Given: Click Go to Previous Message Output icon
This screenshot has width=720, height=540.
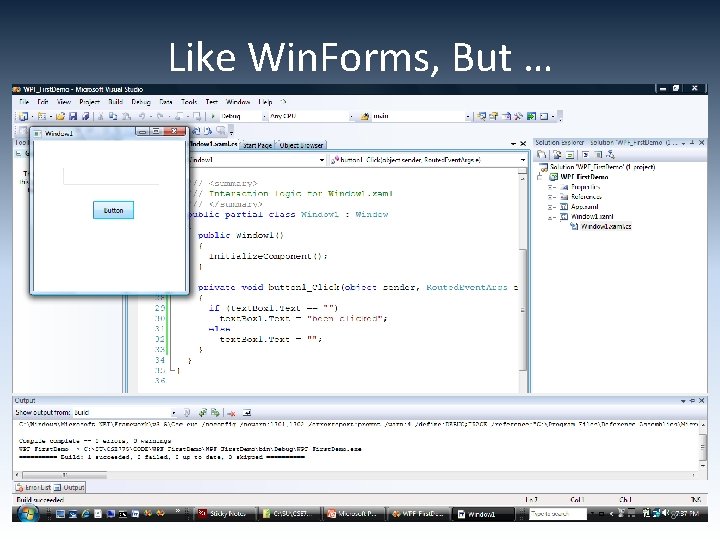Looking at the screenshot, I should pyautogui.click(x=202, y=413).
